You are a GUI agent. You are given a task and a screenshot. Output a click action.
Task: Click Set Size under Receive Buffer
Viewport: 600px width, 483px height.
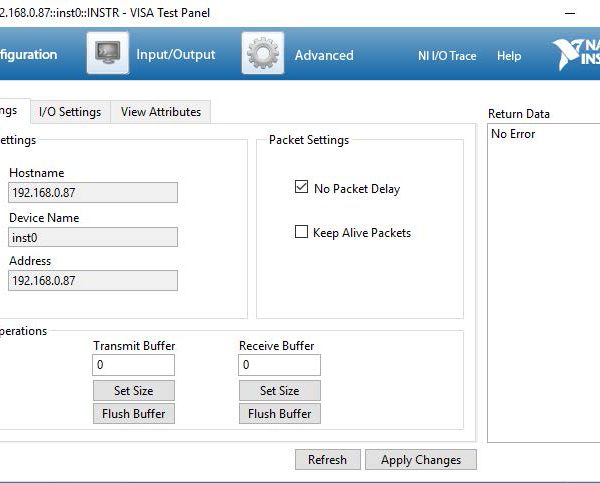(x=279, y=391)
